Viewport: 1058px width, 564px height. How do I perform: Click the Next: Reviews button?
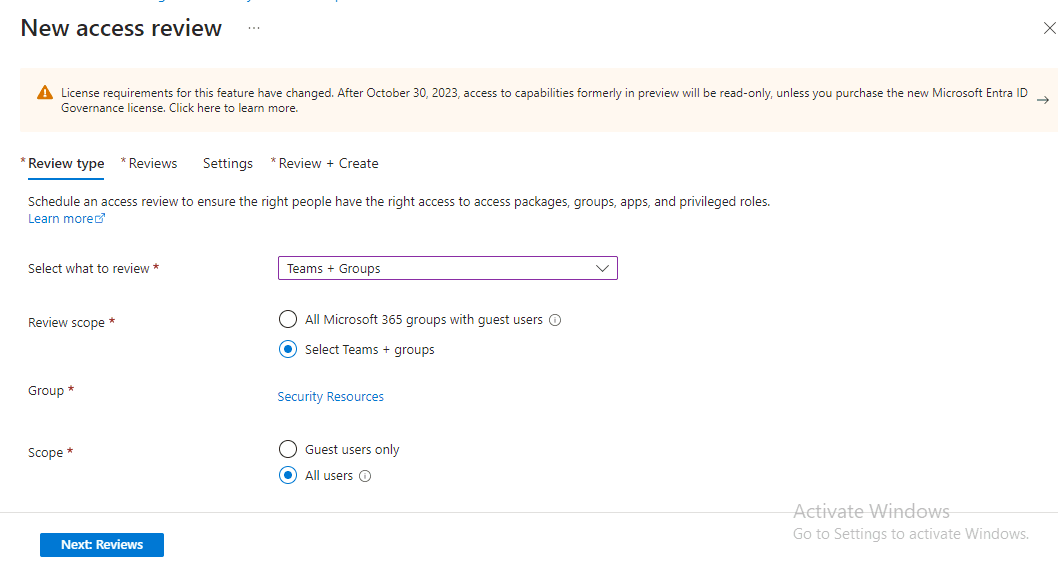pyautogui.click(x=102, y=545)
